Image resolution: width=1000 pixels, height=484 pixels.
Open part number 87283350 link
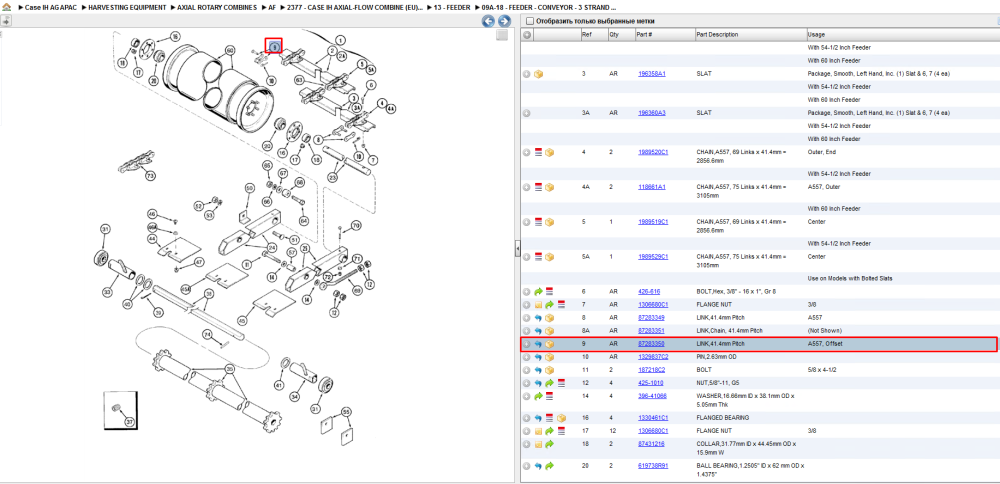[652, 344]
